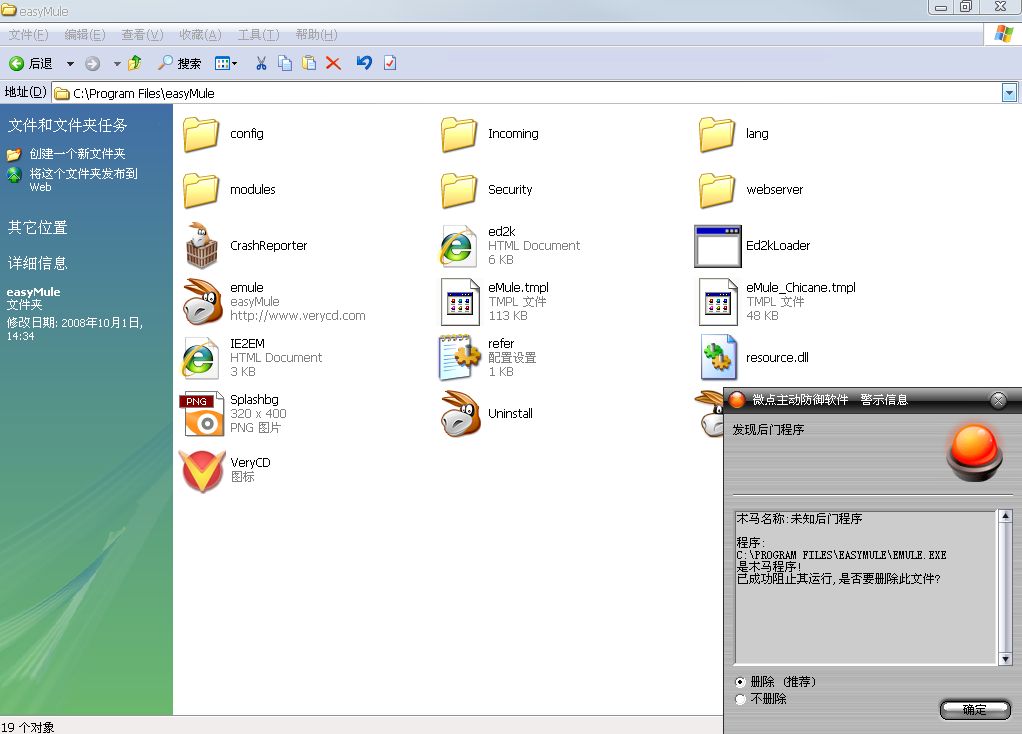Select the webserver folder
The image size is (1022, 734).
[750, 190]
